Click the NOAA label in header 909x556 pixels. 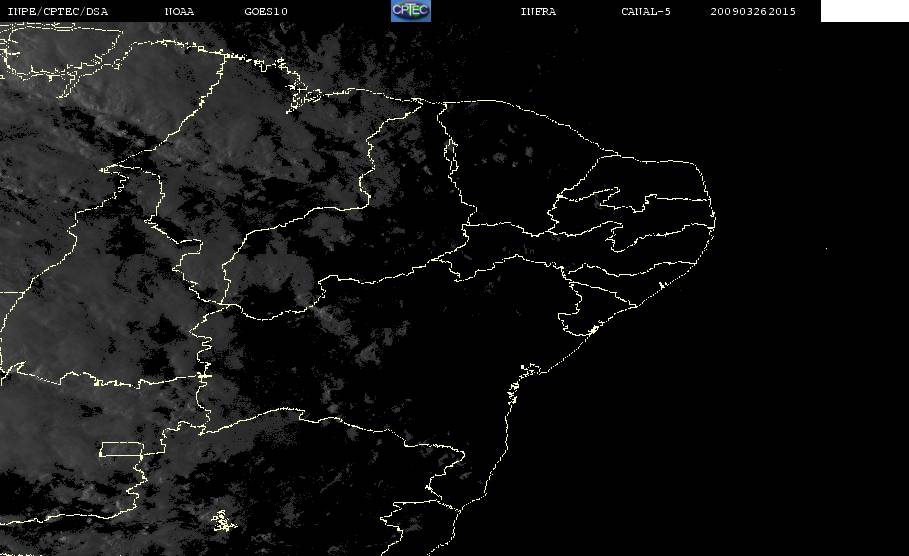point(179,11)
